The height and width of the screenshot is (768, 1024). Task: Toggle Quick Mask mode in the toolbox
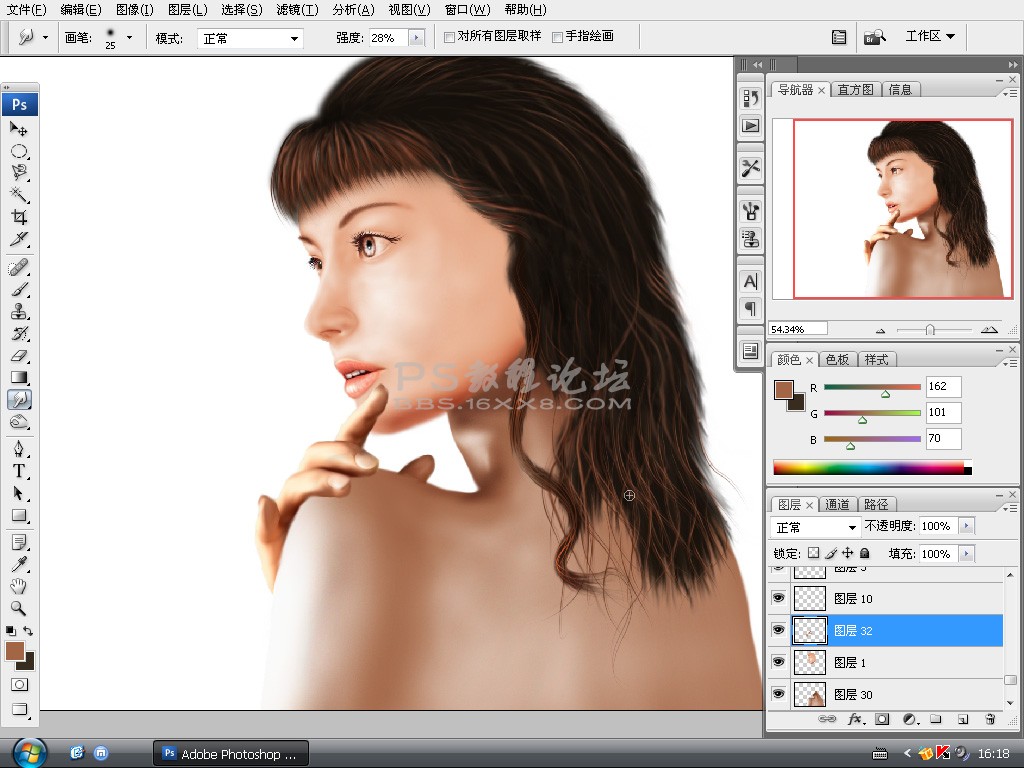(x=19, y=684)
